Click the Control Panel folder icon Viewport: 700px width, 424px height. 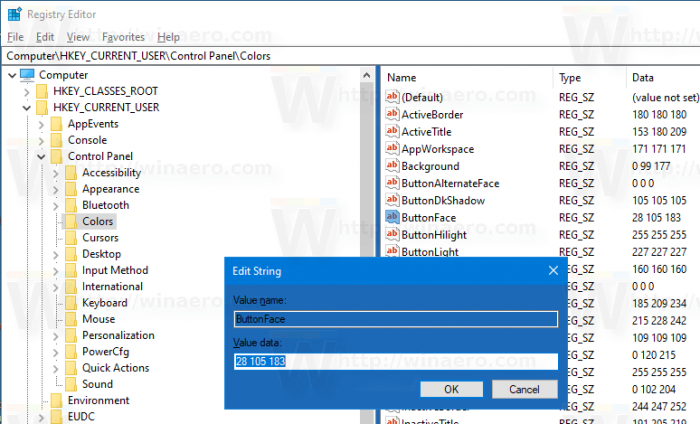[56, 156]
